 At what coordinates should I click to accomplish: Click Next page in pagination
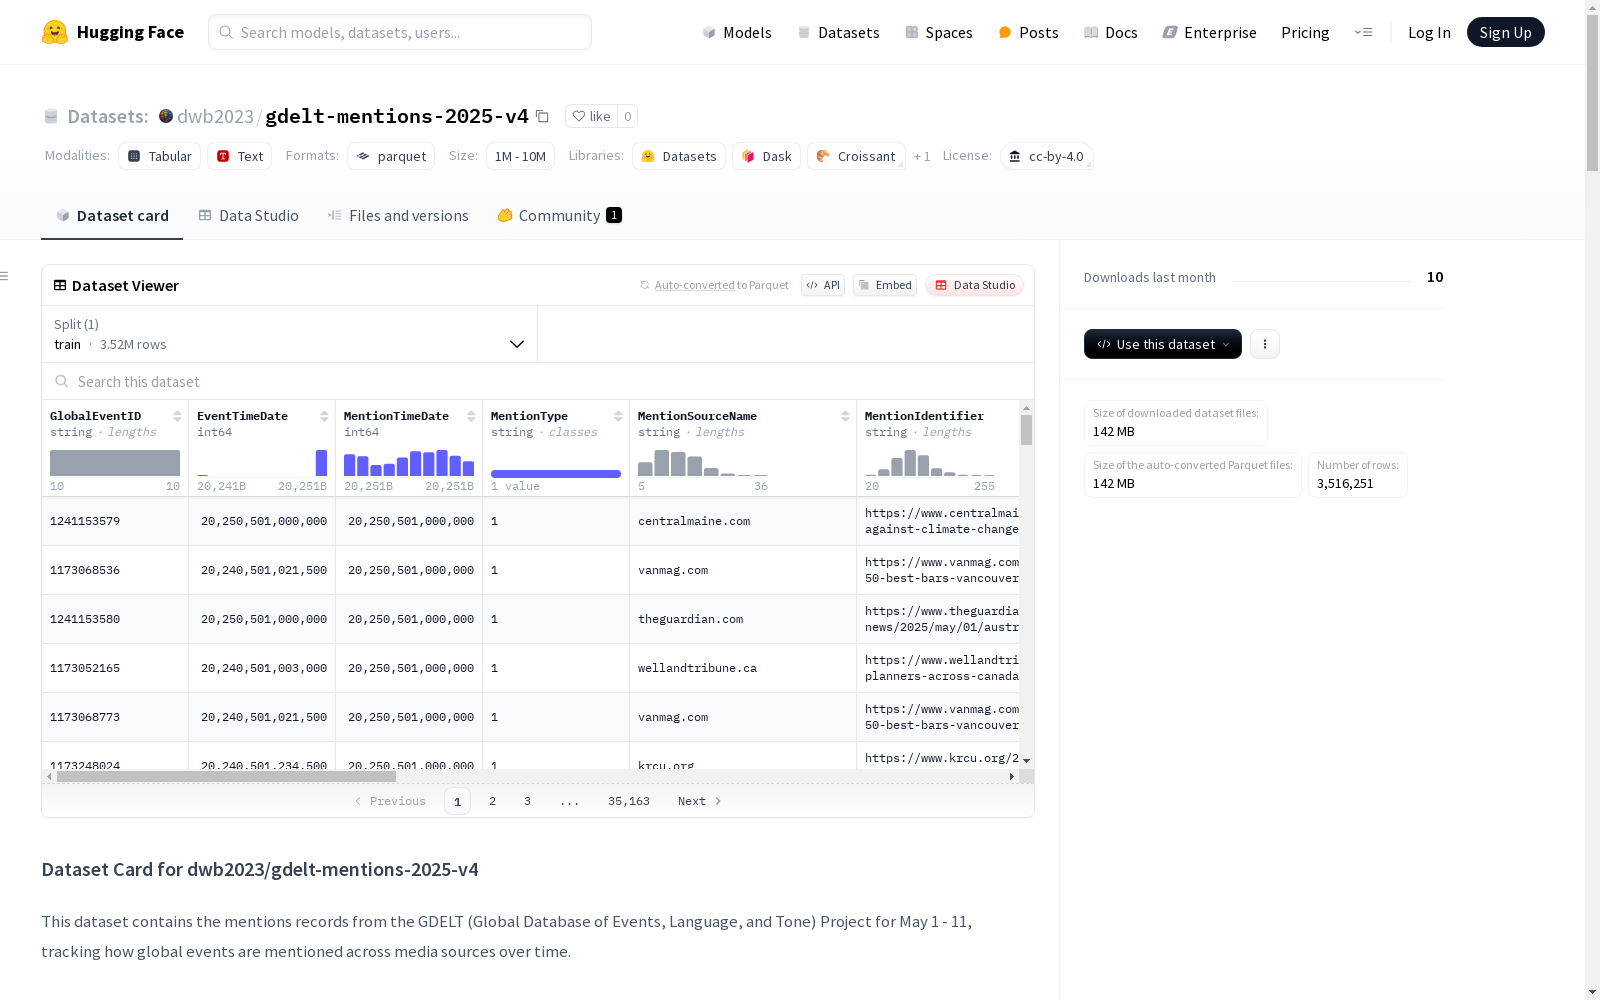[699, 801]
